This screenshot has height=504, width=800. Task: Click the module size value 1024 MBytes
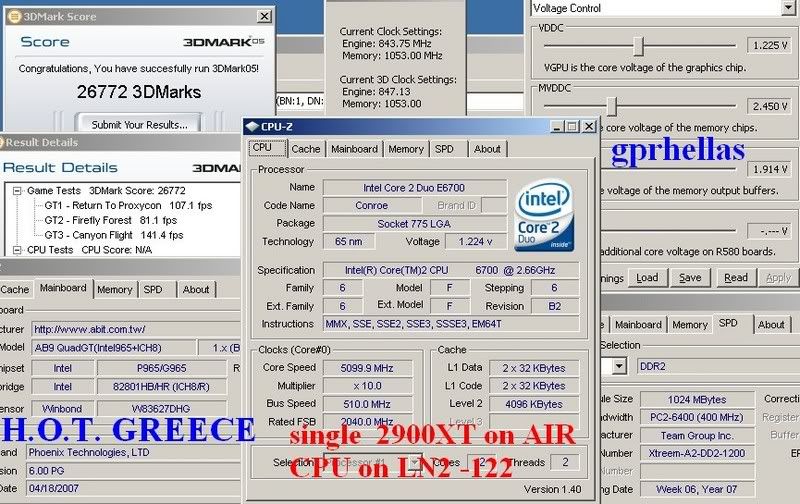click(697, 399)
